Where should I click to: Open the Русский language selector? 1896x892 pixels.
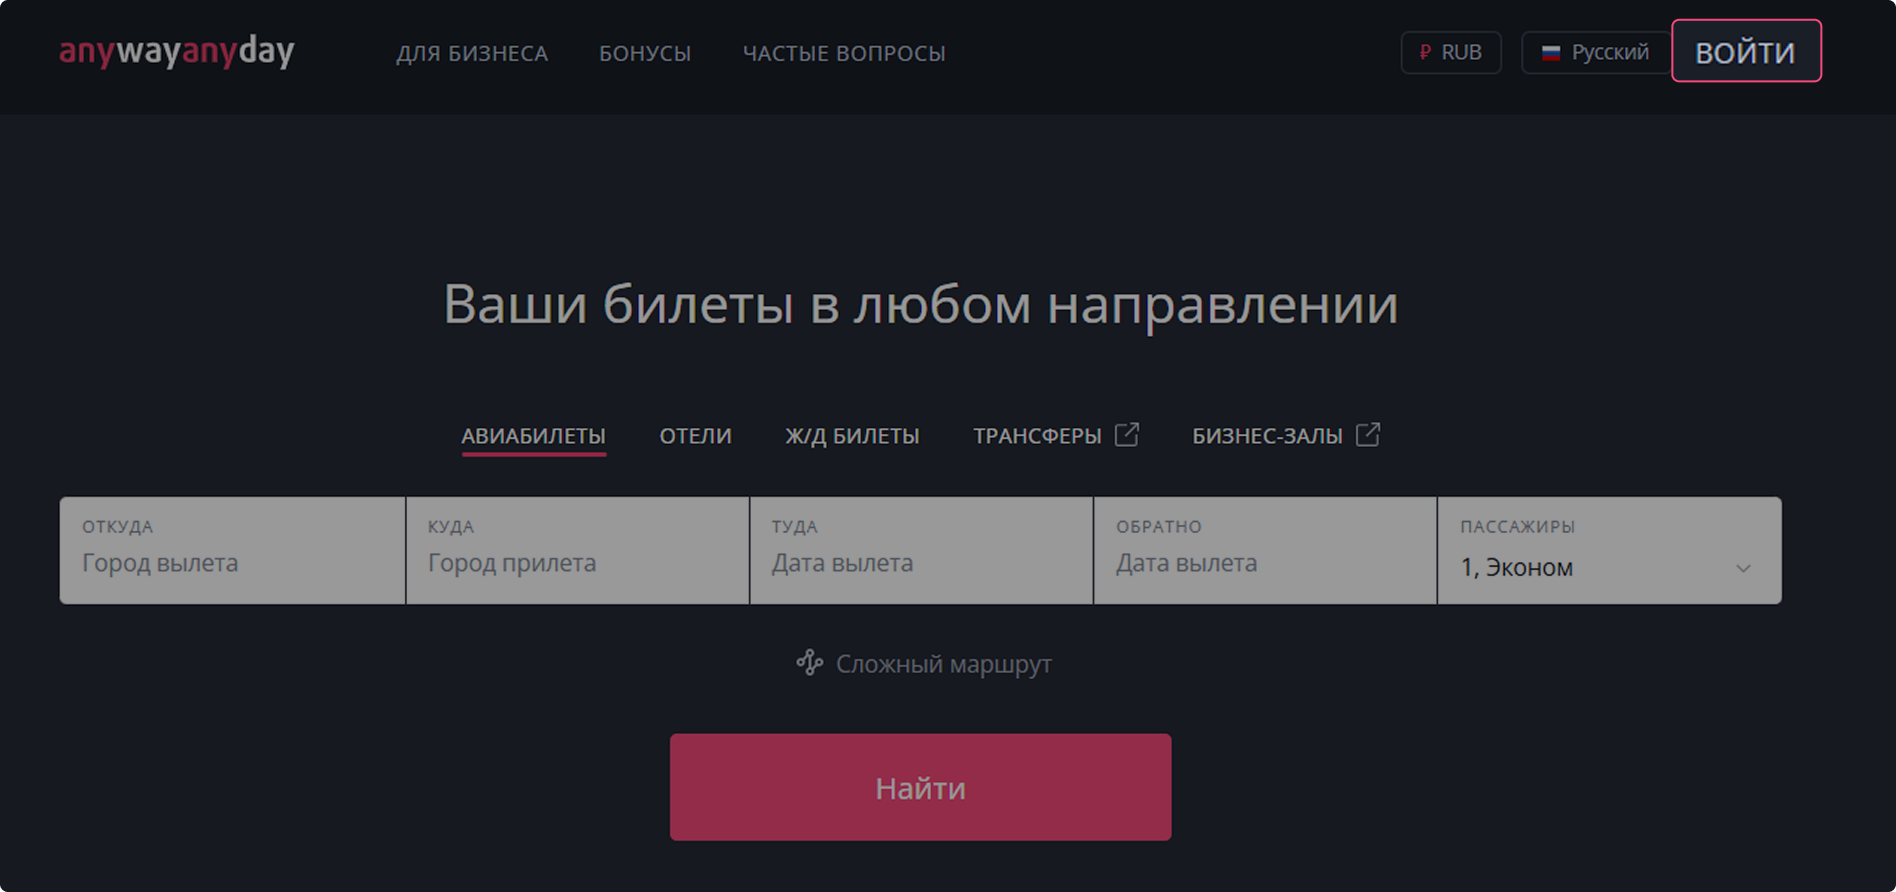(1596, 52)
